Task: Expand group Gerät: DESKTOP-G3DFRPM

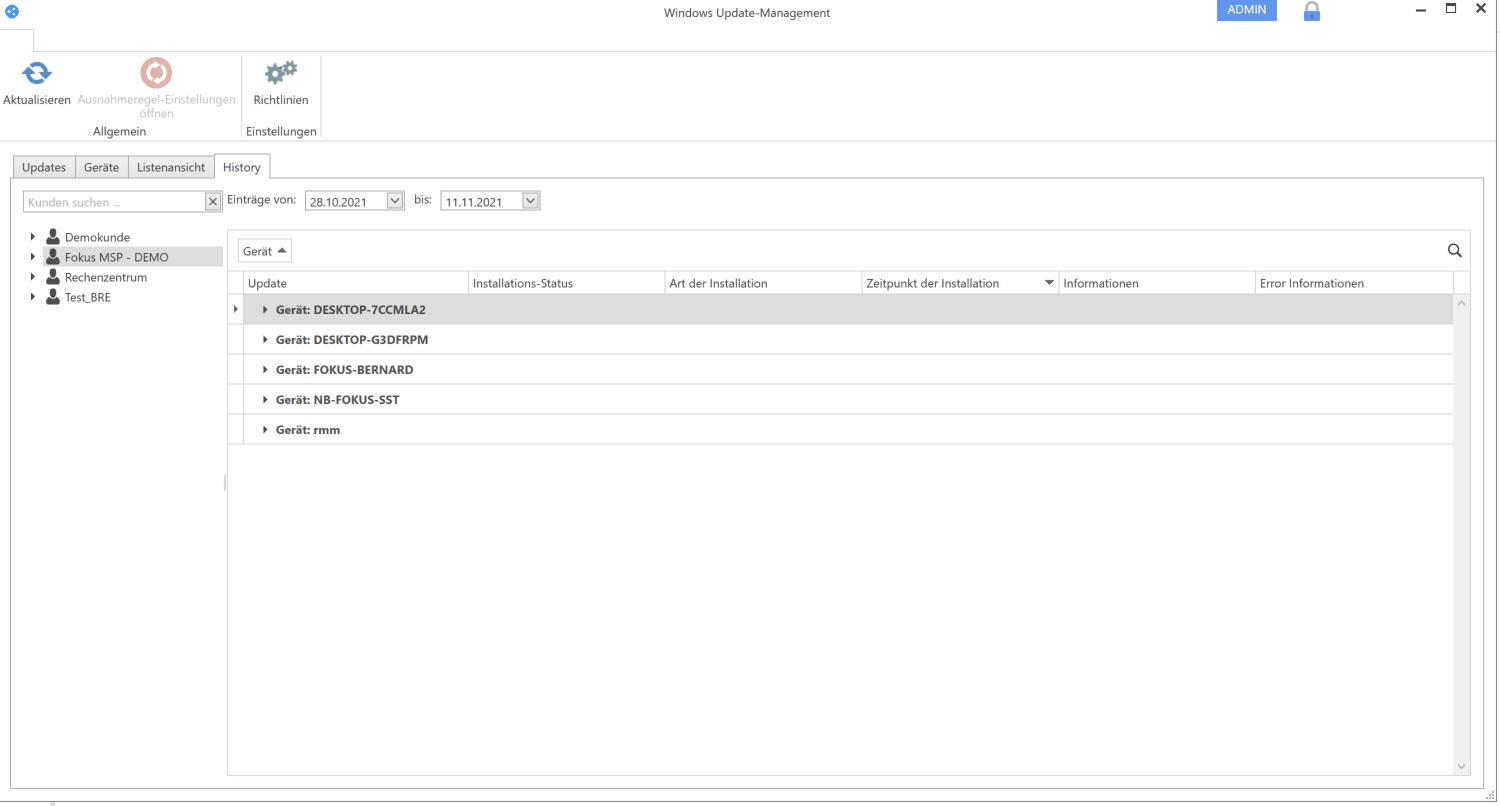Action: 266,340
